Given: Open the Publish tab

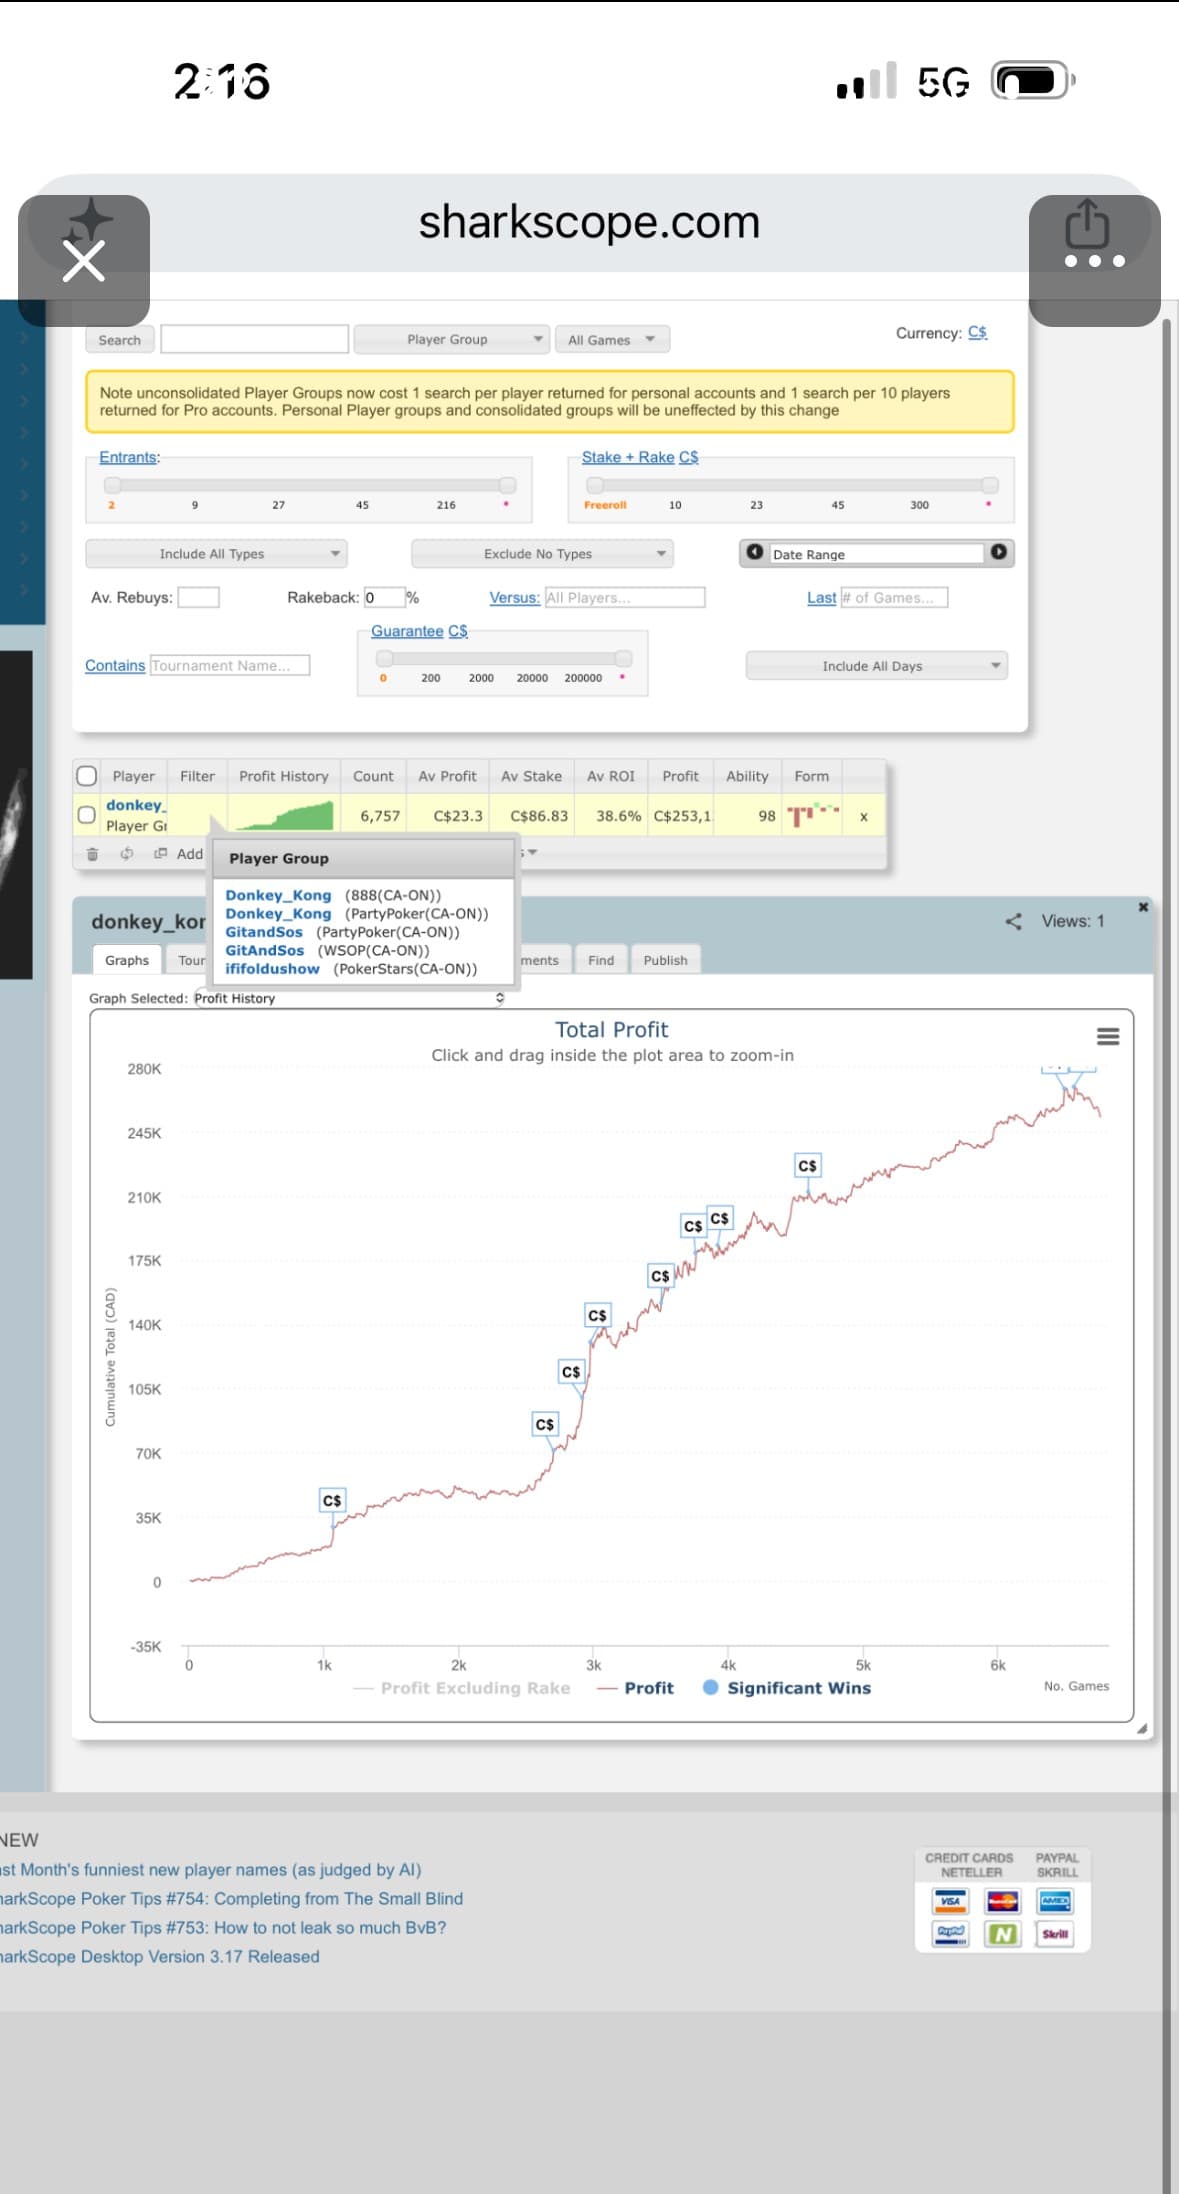Looking at the screenshot, I should 665,960.
